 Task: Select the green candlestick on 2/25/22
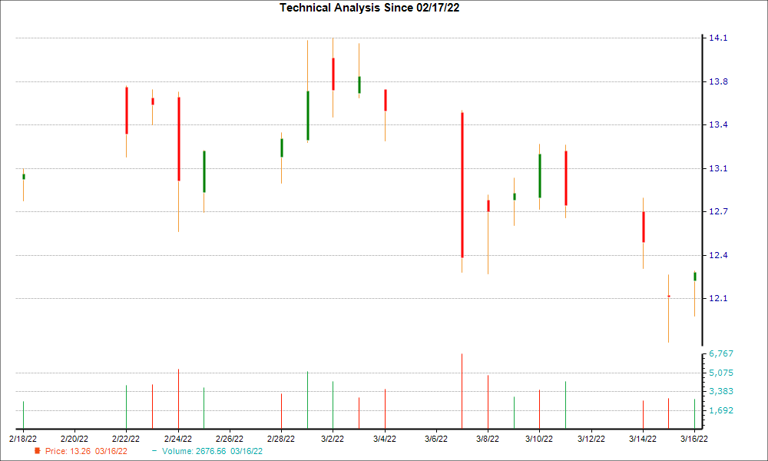click(204, 171)
